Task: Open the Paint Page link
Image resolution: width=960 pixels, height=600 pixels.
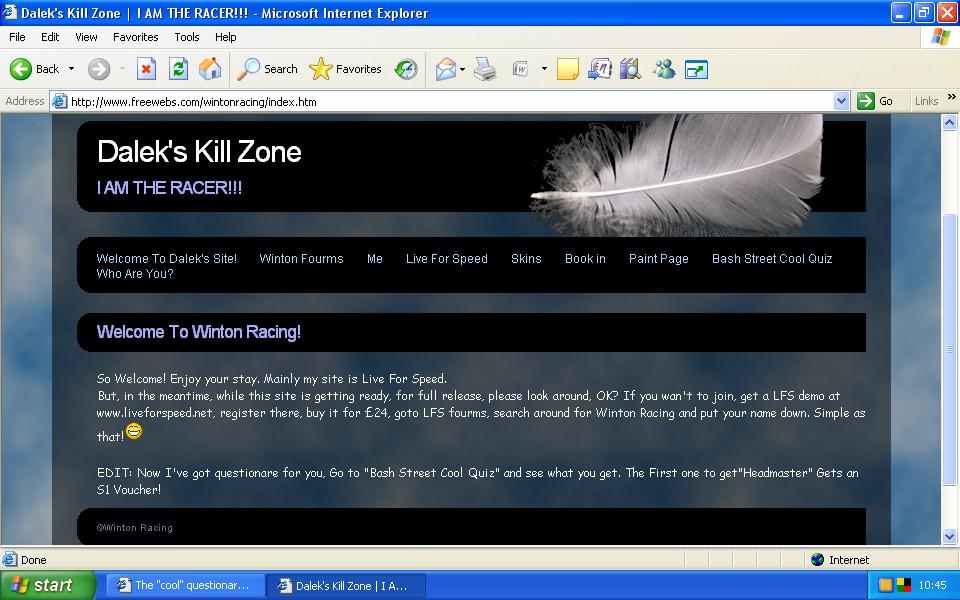Action: pos(659,258)
